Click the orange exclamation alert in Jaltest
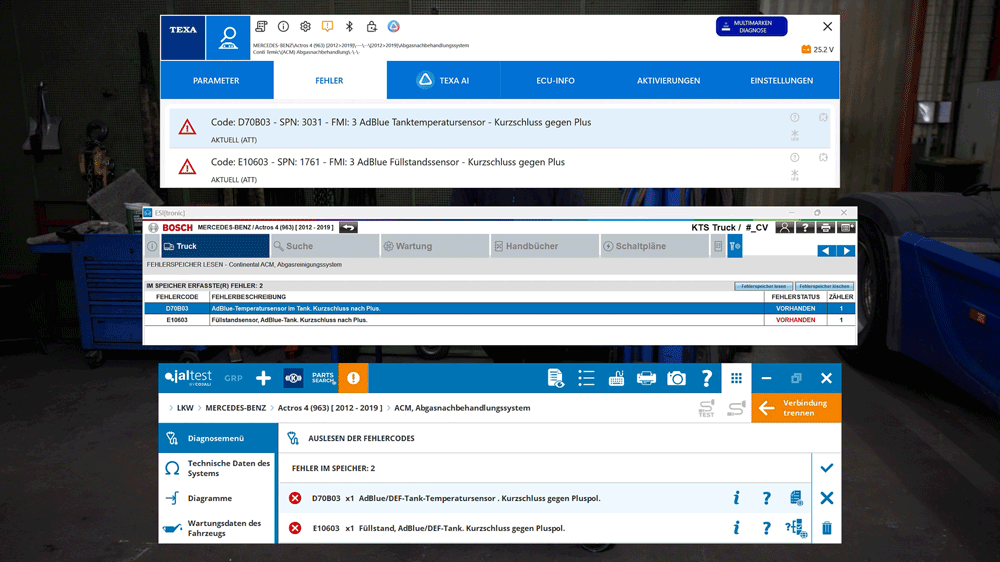This screenshot has width=1000, height=562. (x=353, y=378)
